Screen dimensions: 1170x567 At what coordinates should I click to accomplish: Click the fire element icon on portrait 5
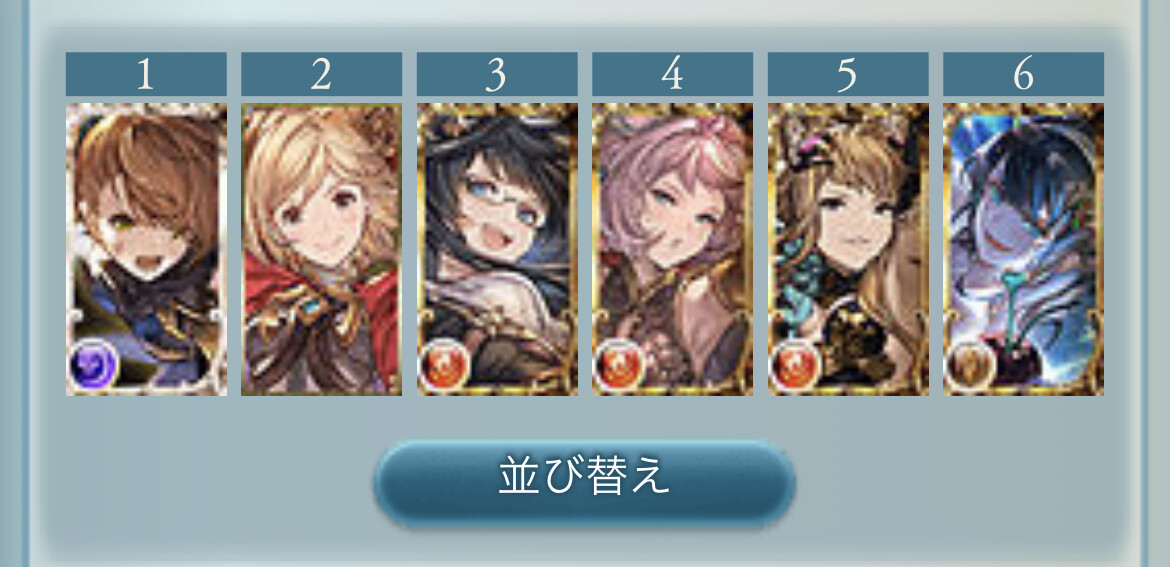[795, 366]
